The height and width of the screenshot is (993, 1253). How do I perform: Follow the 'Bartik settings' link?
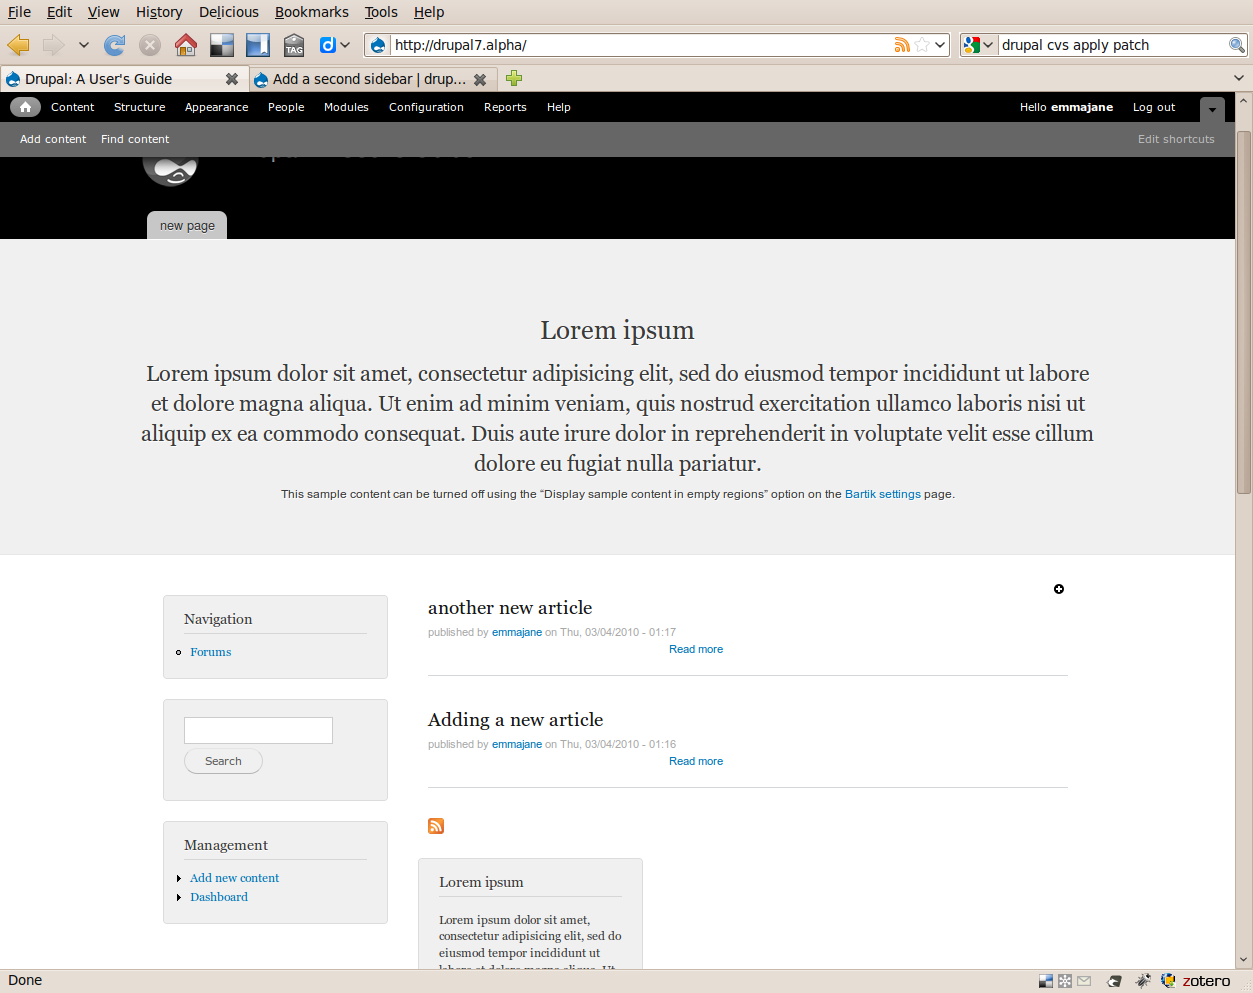click(882, 493)
